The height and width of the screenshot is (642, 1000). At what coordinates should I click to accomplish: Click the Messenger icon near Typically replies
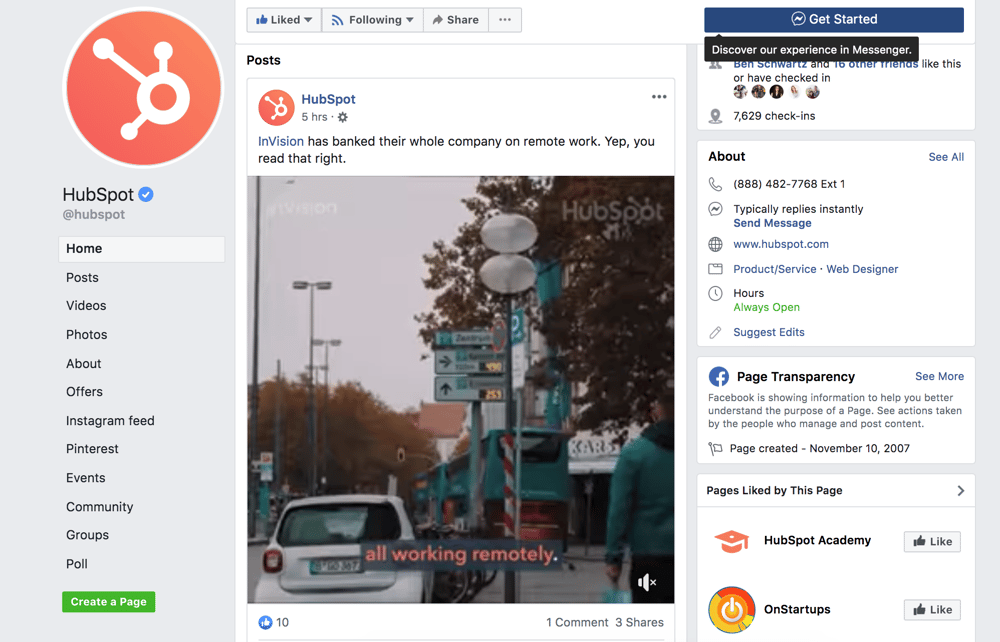(x=716, y=209)
